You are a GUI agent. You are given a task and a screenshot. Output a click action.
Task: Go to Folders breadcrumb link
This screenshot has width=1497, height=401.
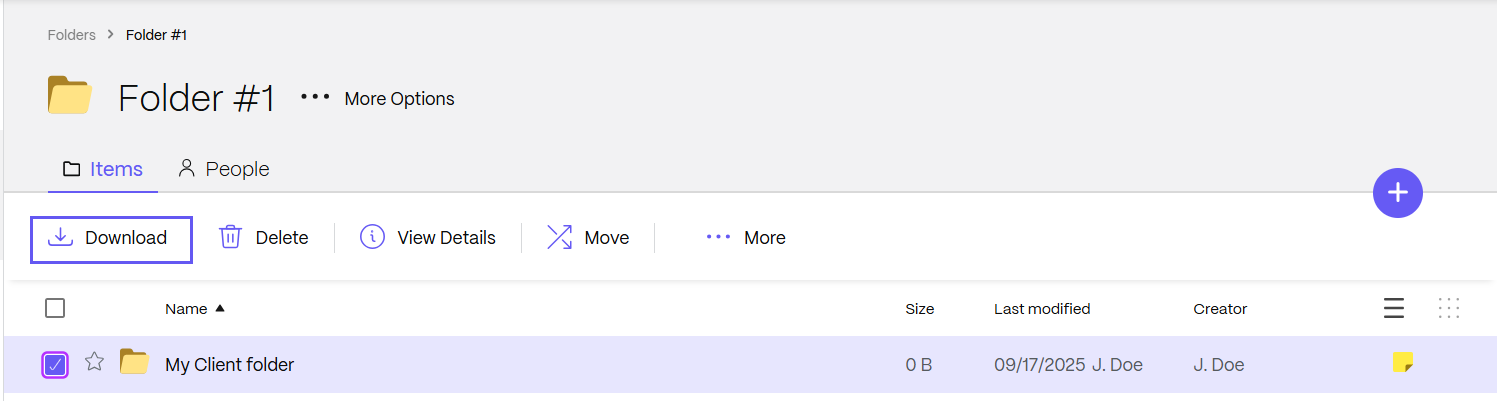tap(72, 35)
